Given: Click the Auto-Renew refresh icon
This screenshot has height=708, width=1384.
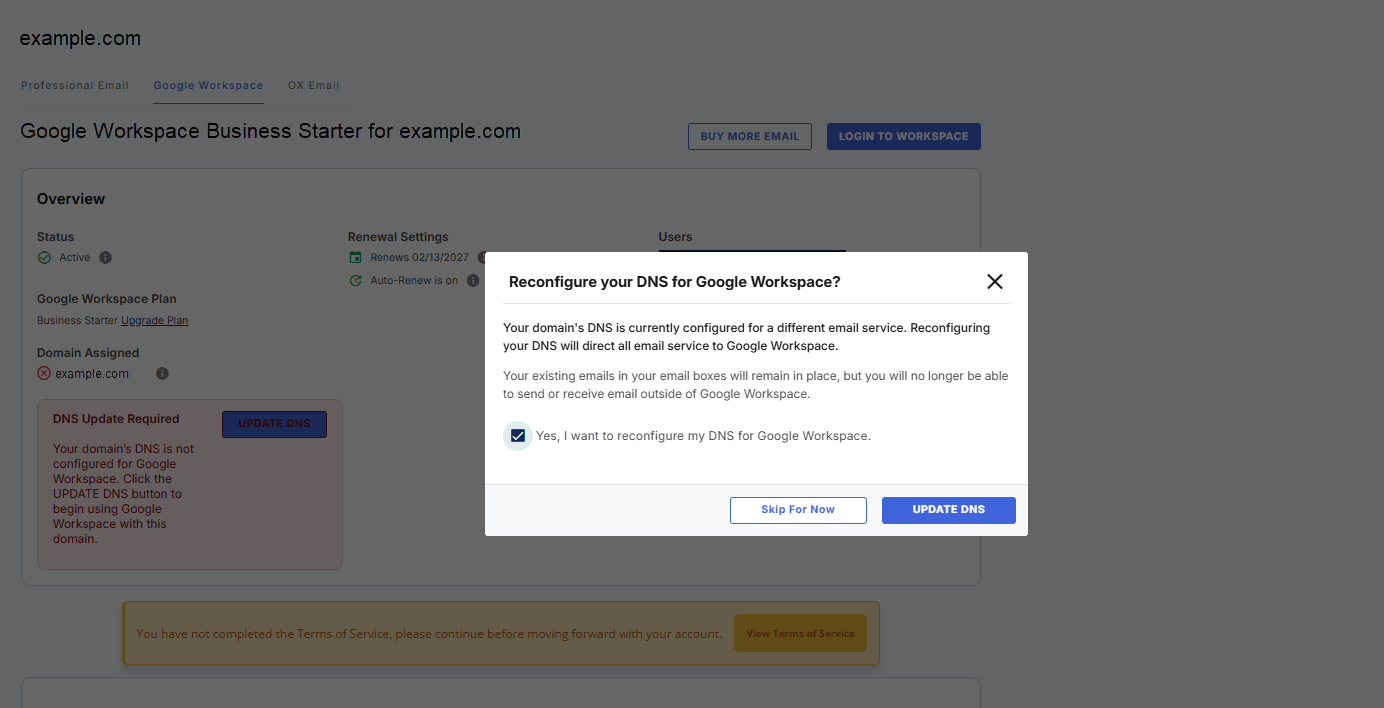Looking at the screenshot, I should pos(355,281).
